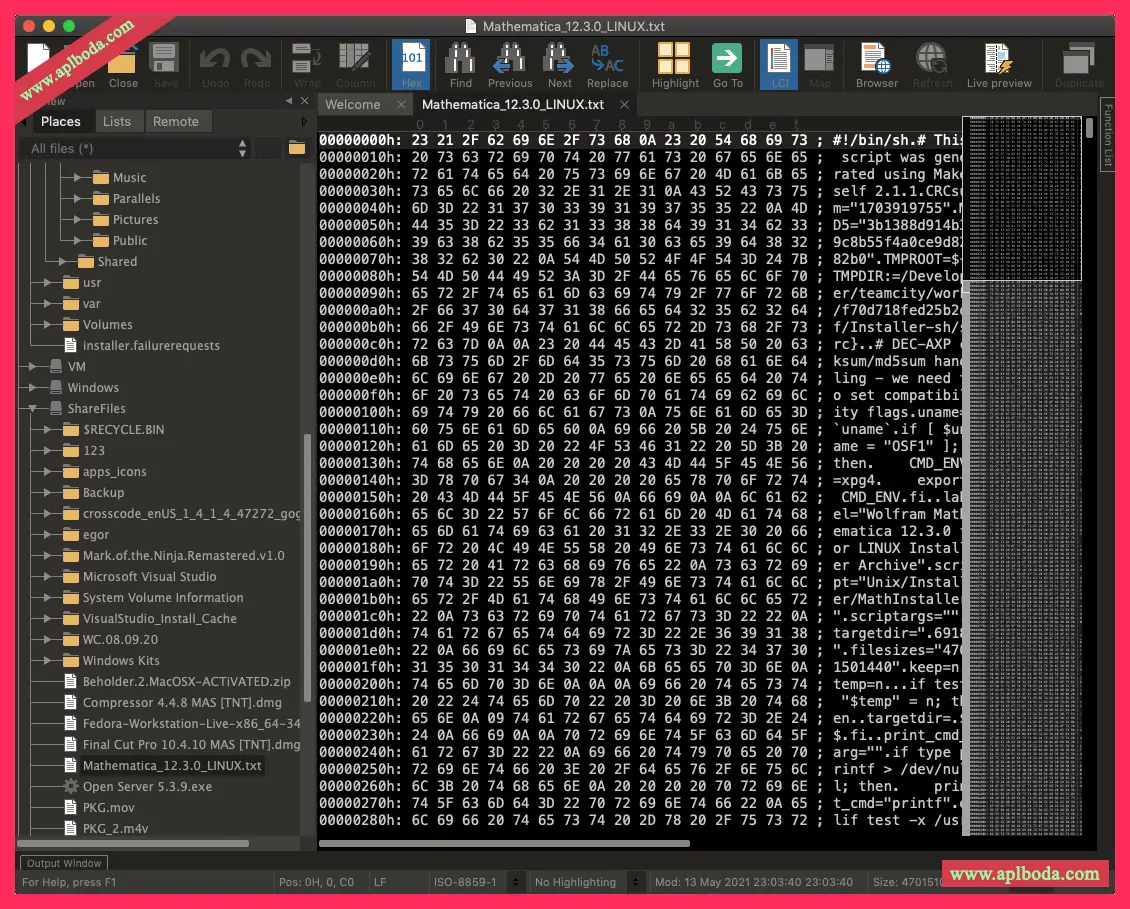
Task: Toggle Hex editing mode button
Action: pyautogui.click(x=411, y=65)
